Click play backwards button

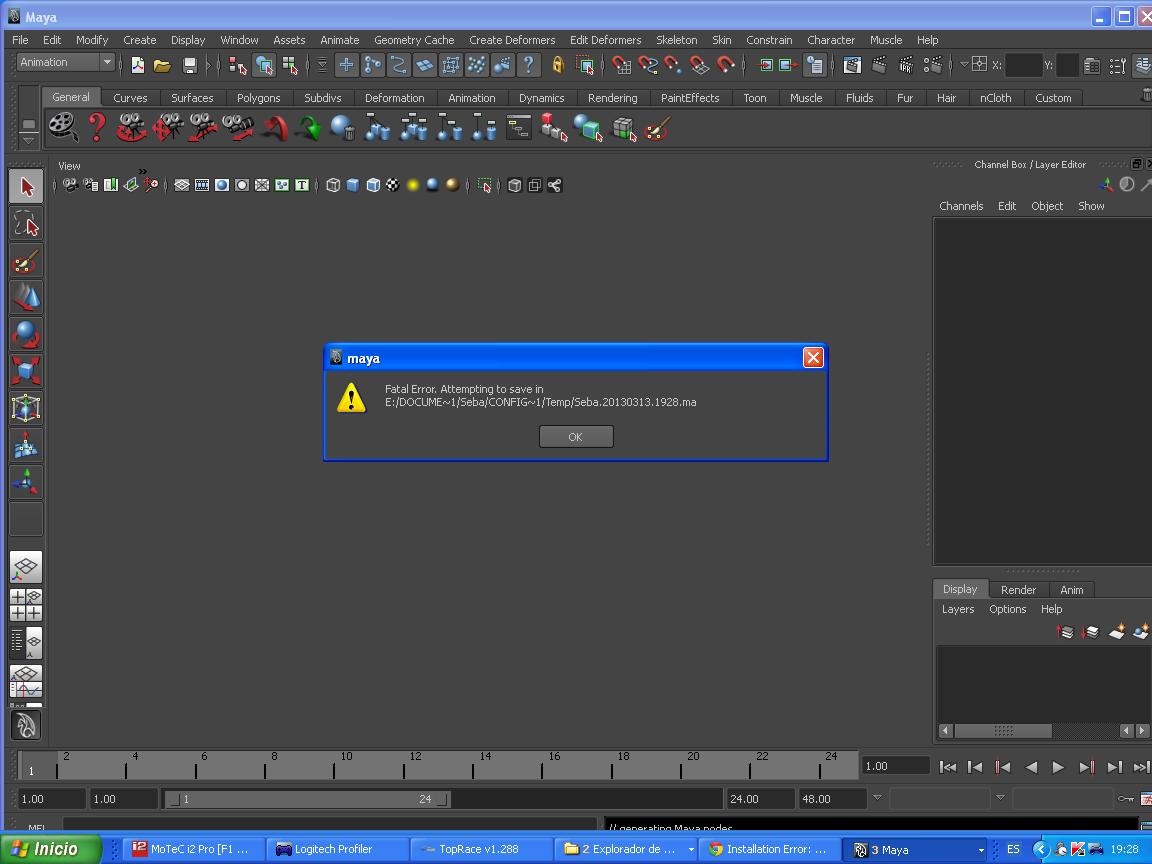(1031, 767)
